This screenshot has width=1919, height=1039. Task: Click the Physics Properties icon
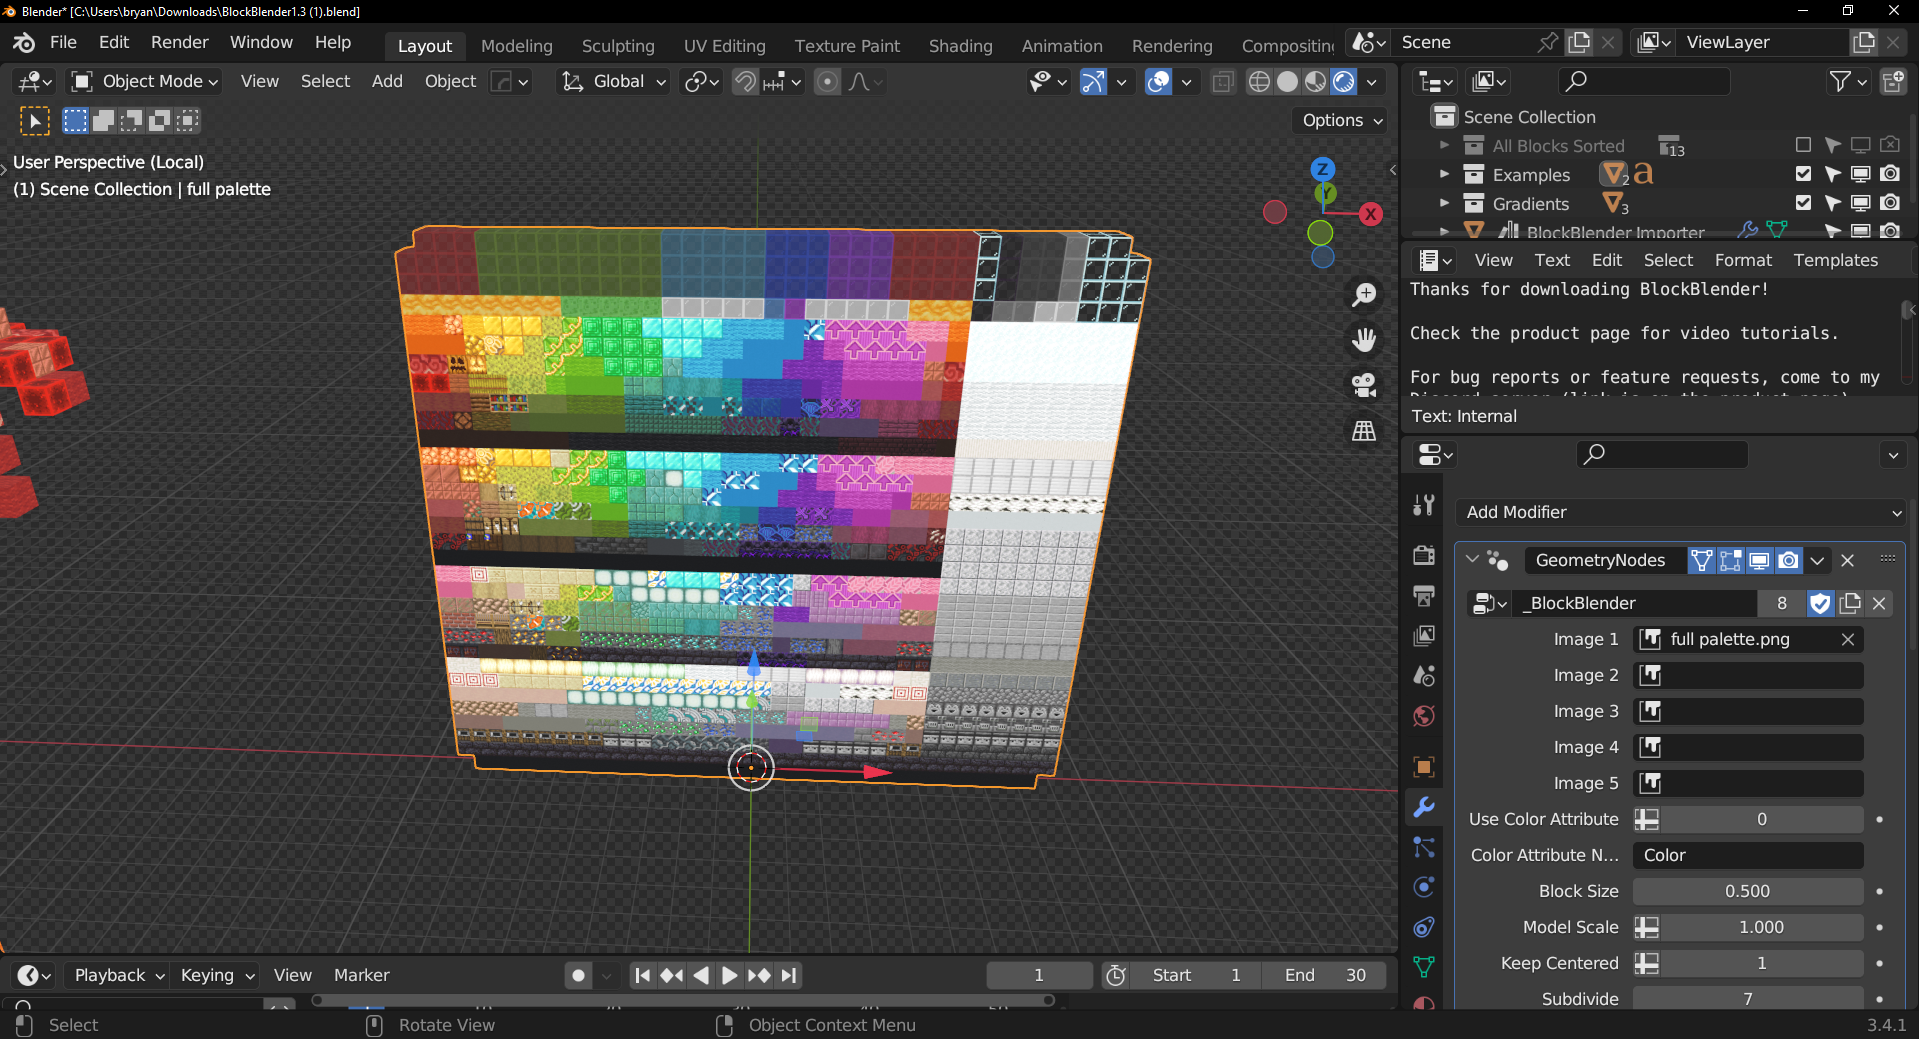tap(1424, 887)
